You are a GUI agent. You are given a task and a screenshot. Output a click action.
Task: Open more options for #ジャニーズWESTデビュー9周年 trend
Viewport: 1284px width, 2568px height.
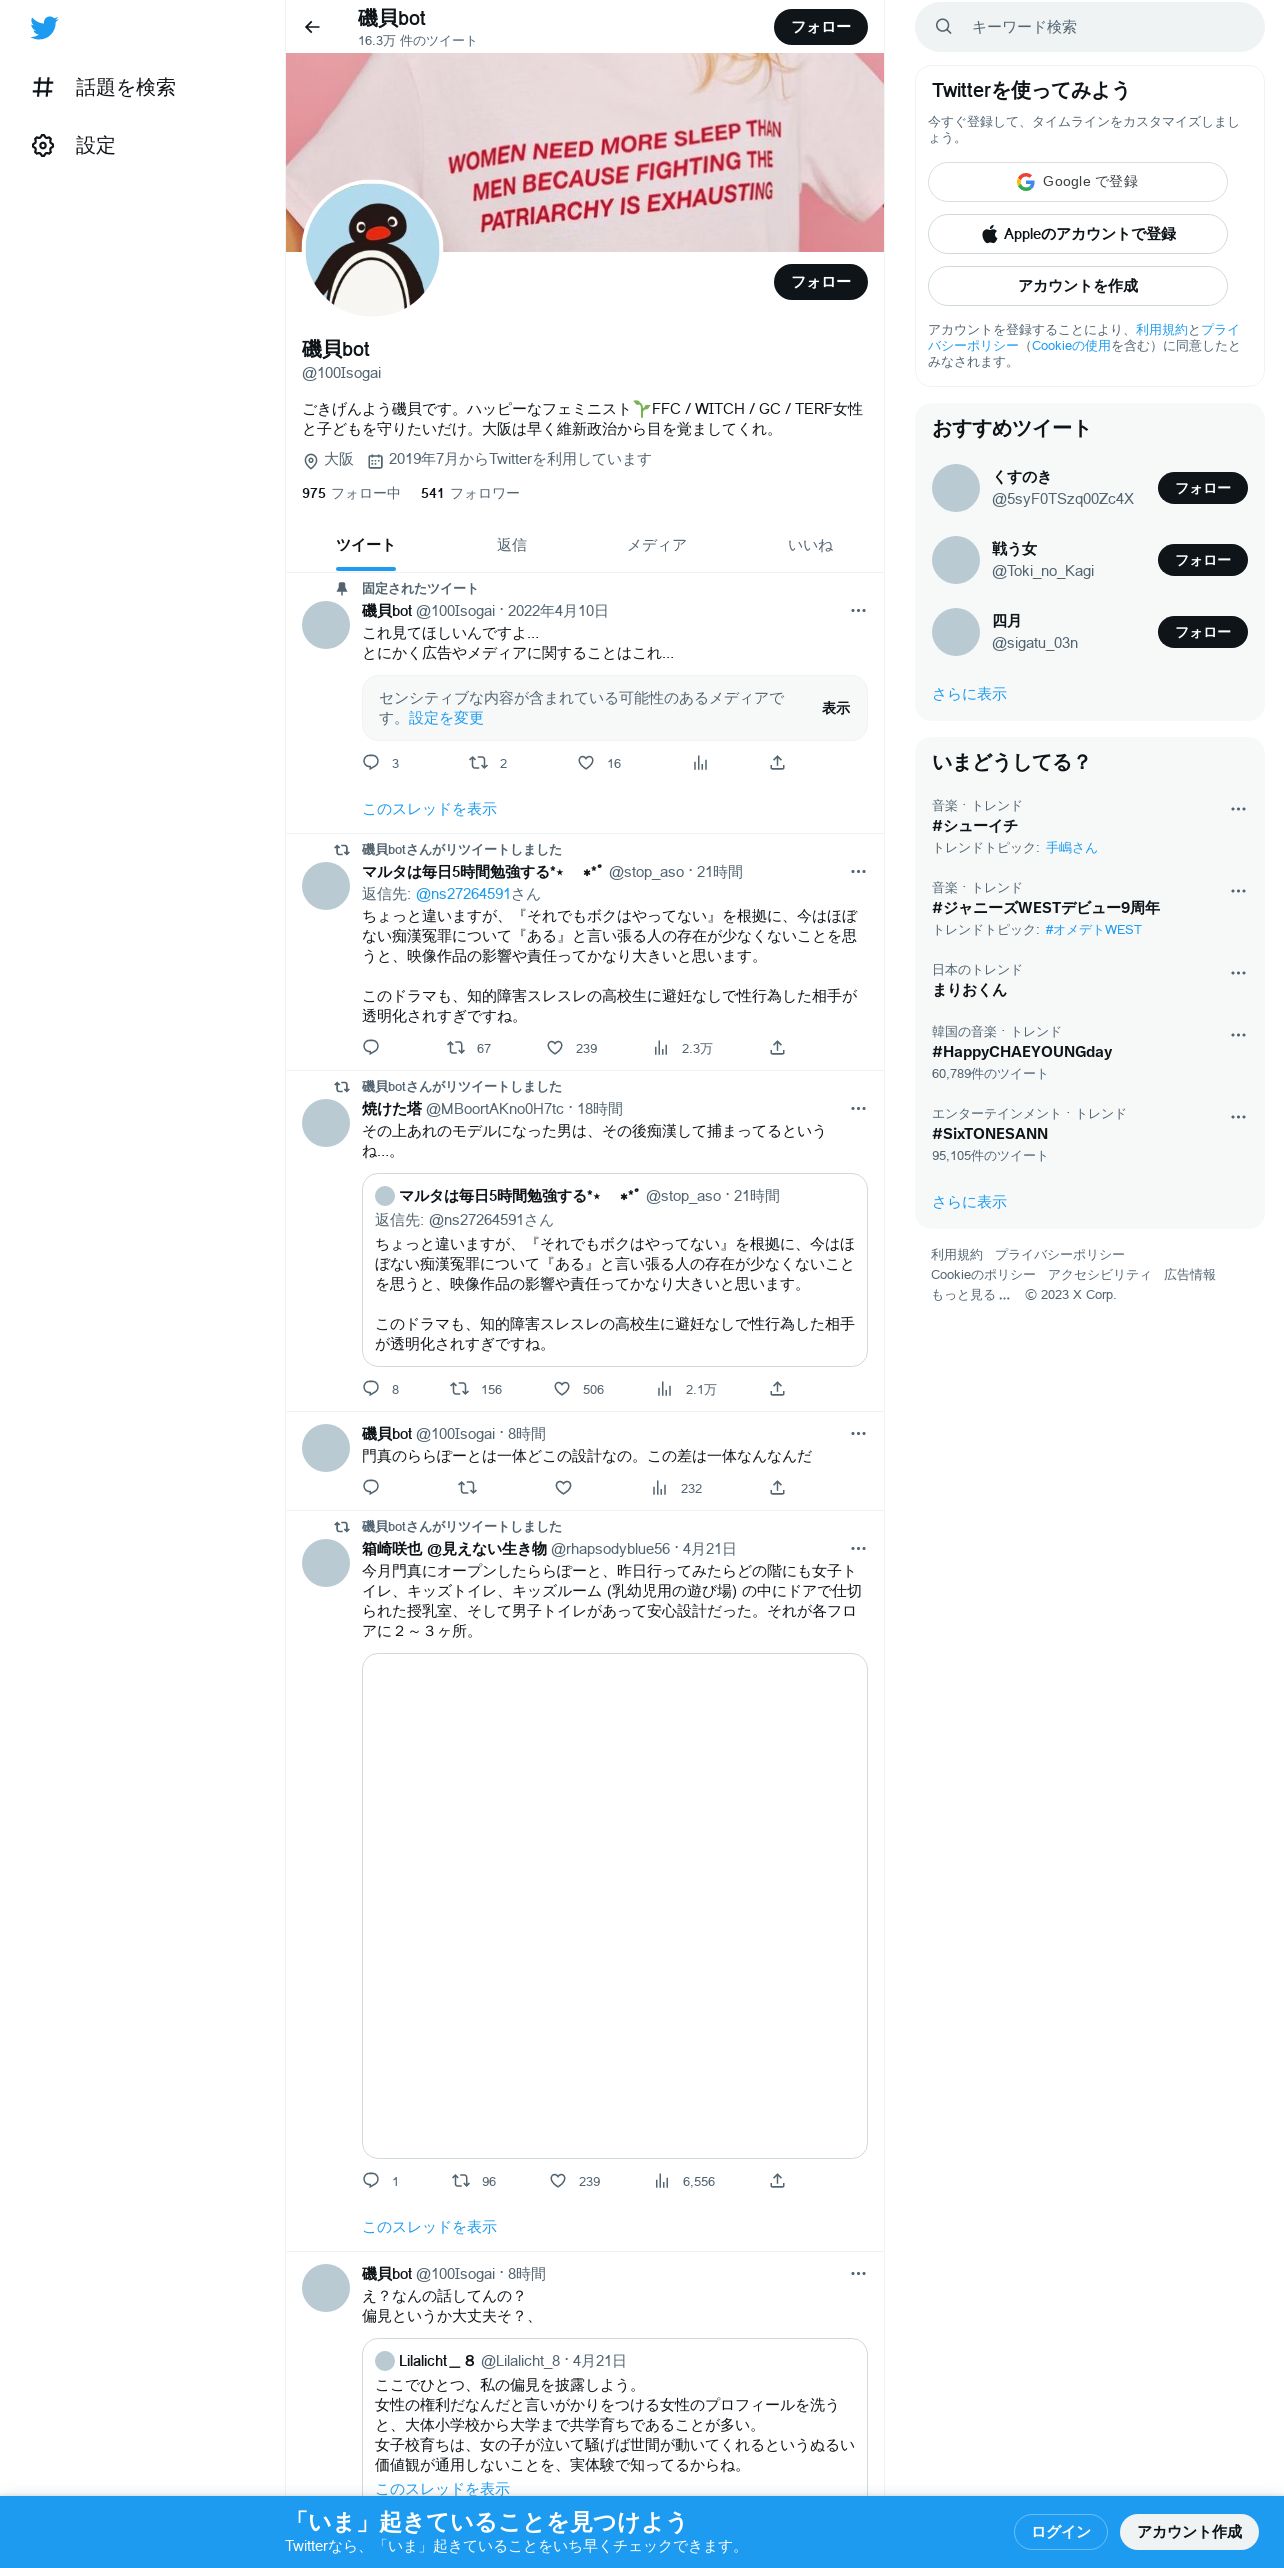tap(1238, 891)
